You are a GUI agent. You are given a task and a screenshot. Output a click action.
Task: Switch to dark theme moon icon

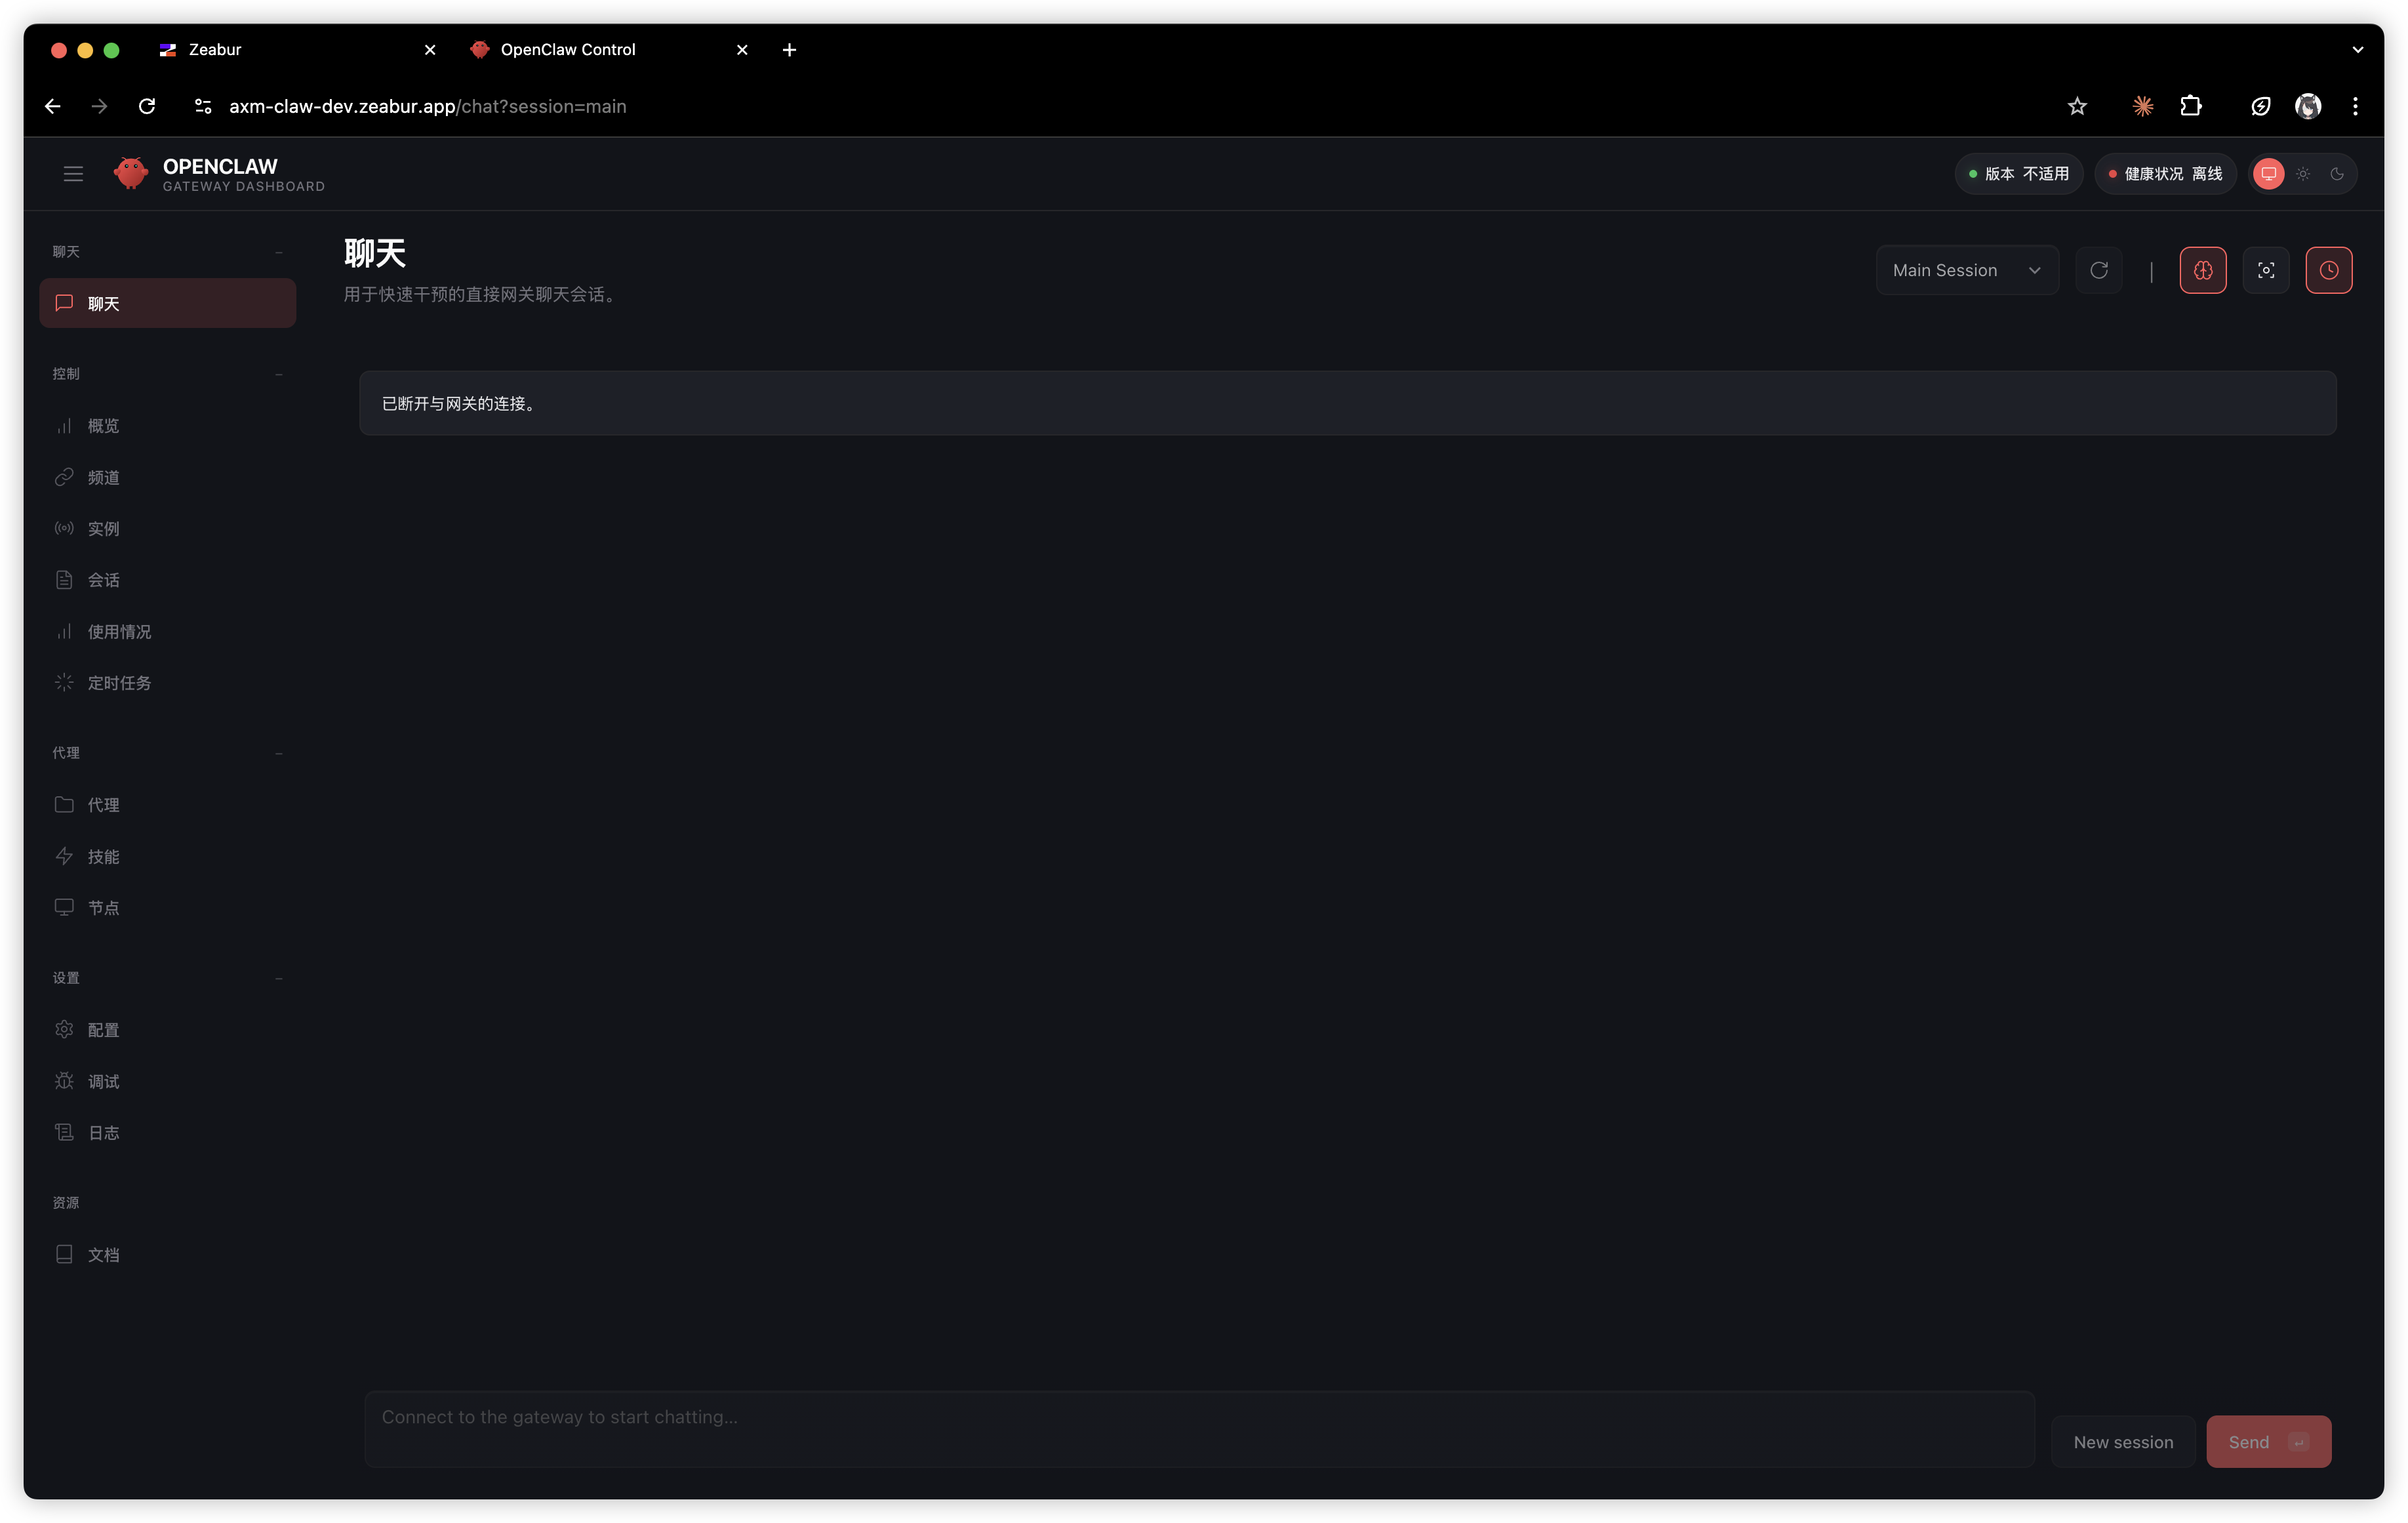(2337, 174)
